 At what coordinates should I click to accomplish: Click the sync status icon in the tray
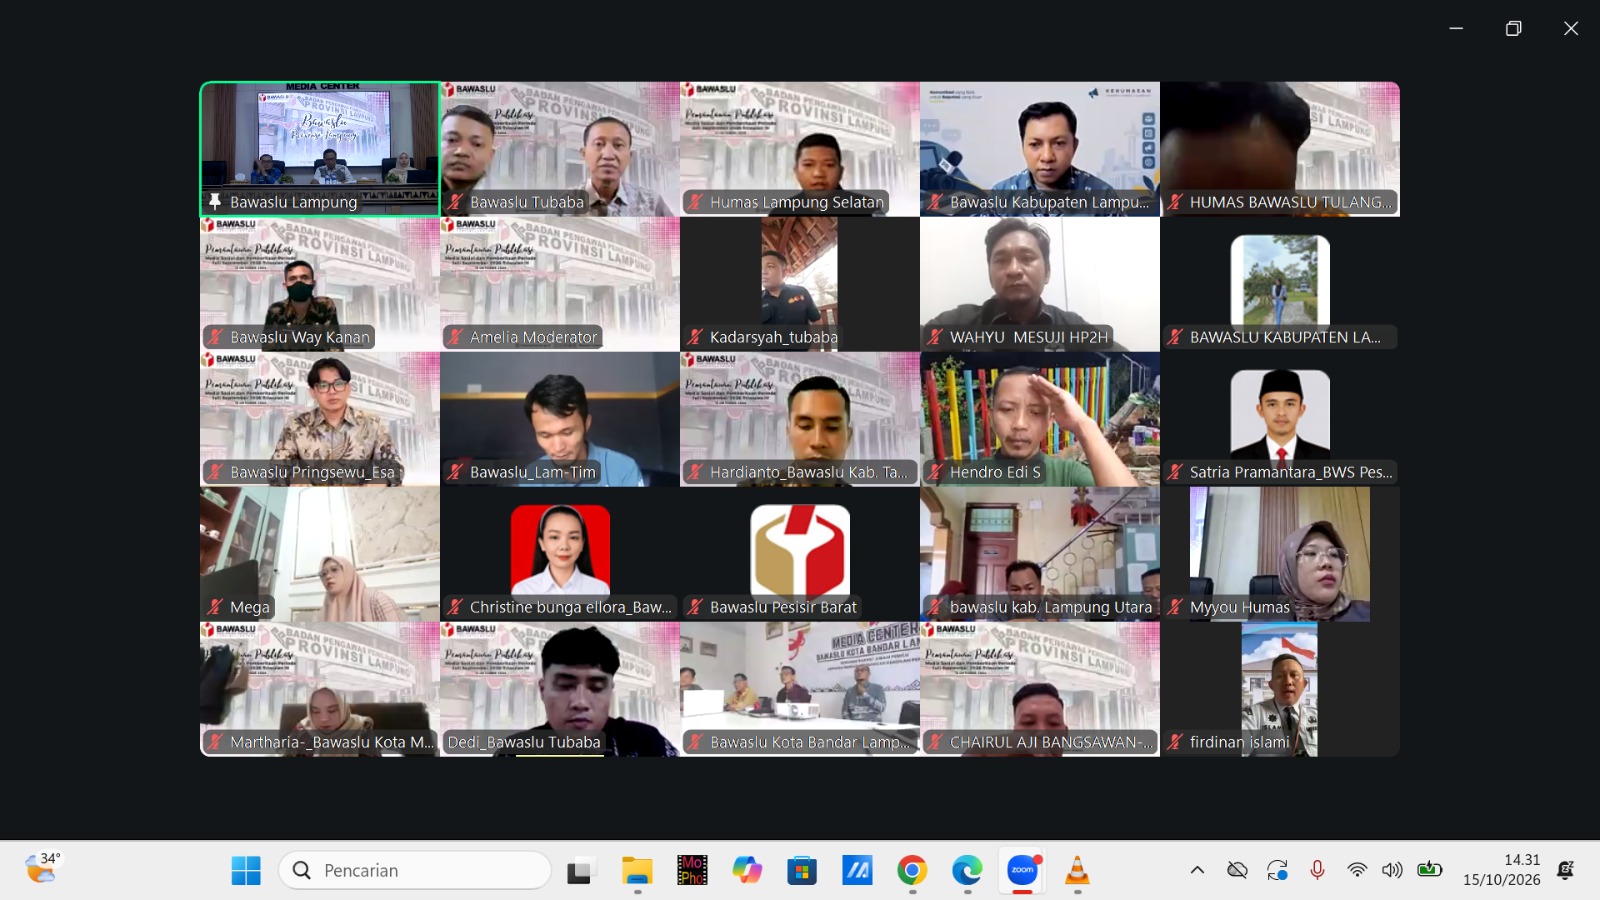point(1277,870)
